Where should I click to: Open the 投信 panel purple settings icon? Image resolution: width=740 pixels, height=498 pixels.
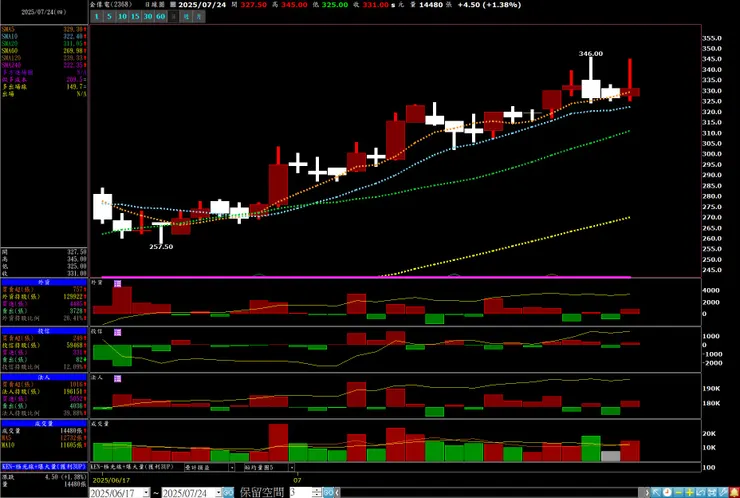[x=118, y=332]
